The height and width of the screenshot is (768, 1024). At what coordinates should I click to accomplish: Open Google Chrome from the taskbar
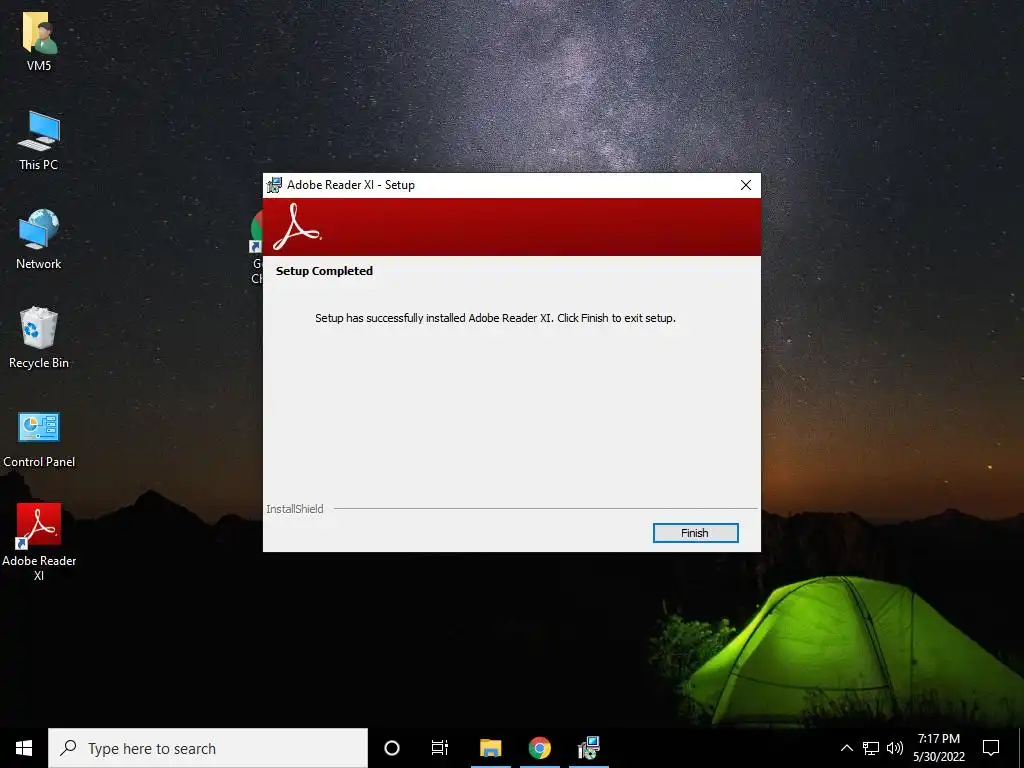[539, 748]
